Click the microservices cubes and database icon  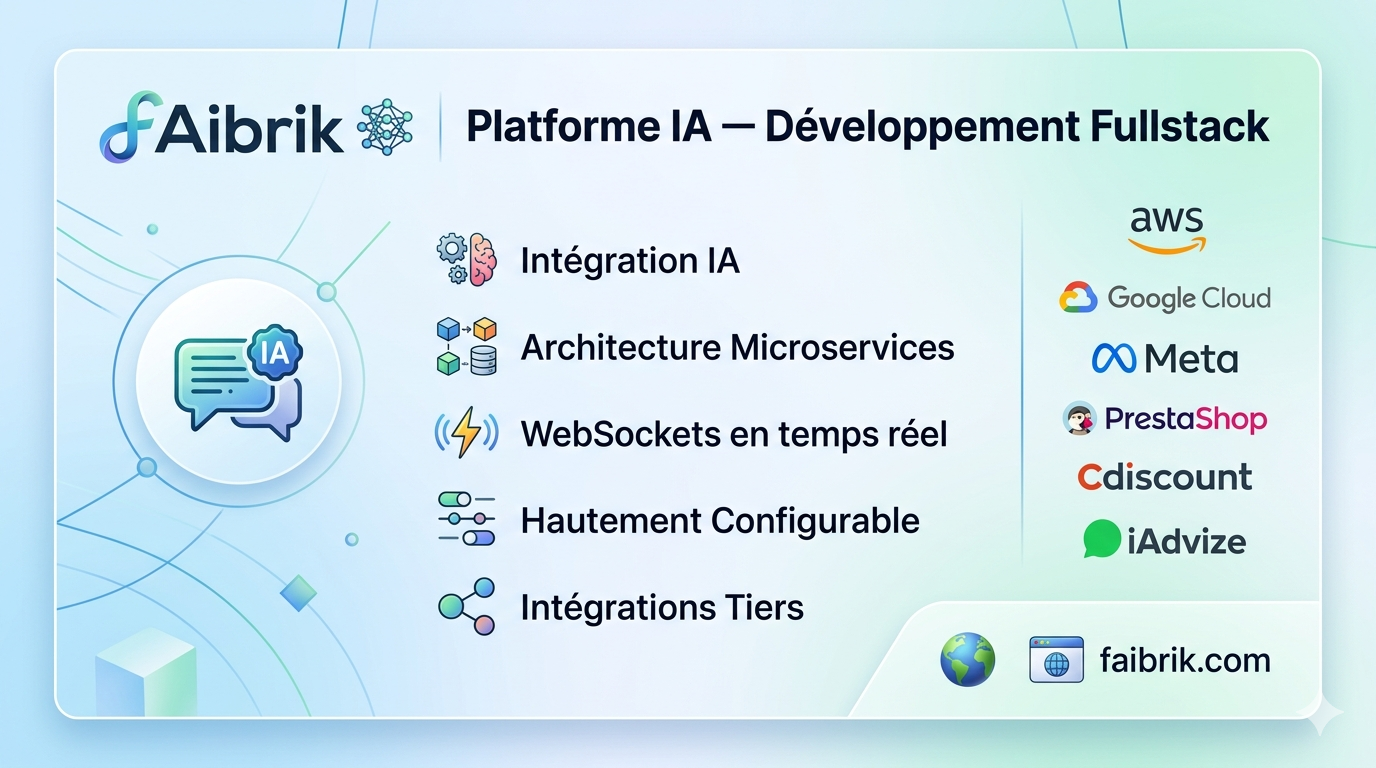point(467,346)
